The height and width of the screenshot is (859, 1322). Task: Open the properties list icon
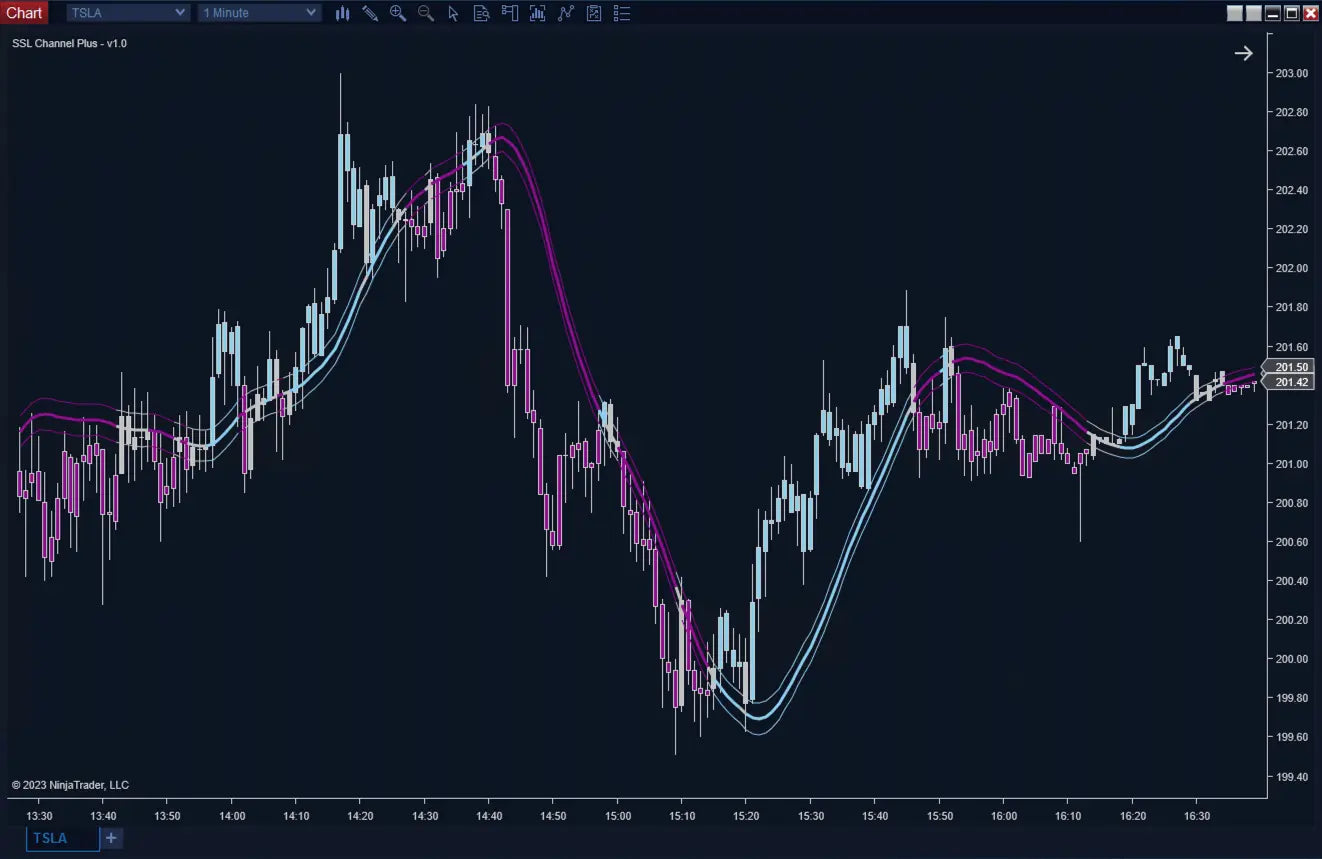click(x=622, y=13)
